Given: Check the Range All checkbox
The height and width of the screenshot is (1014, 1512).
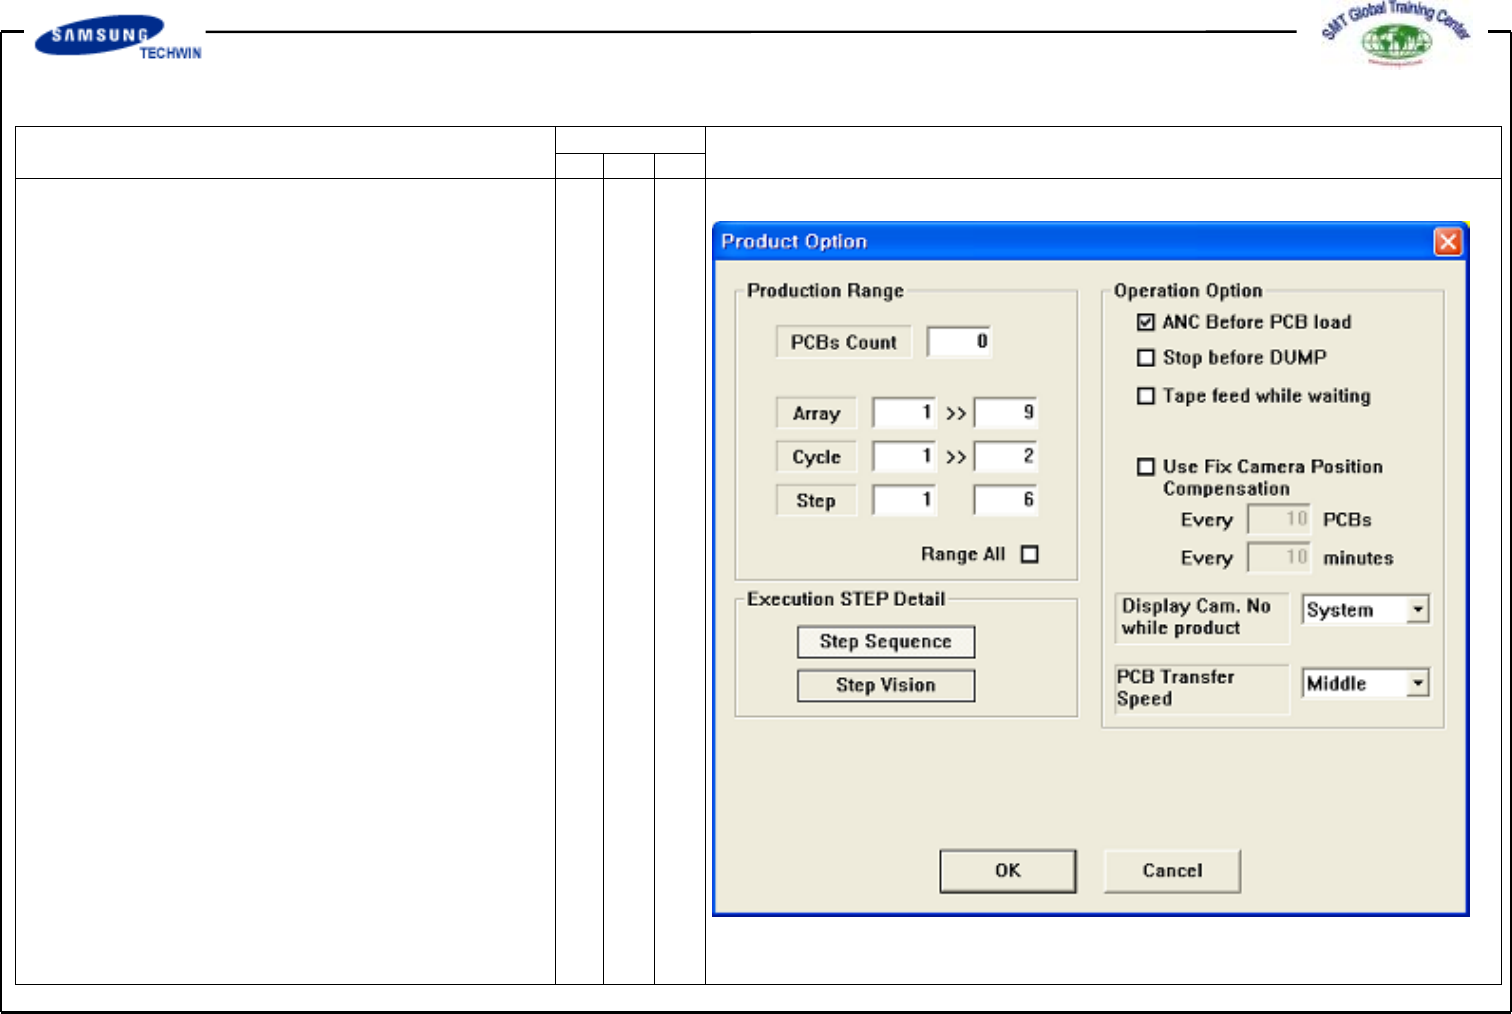Looking at the screenshot, I should [1030, 554].
